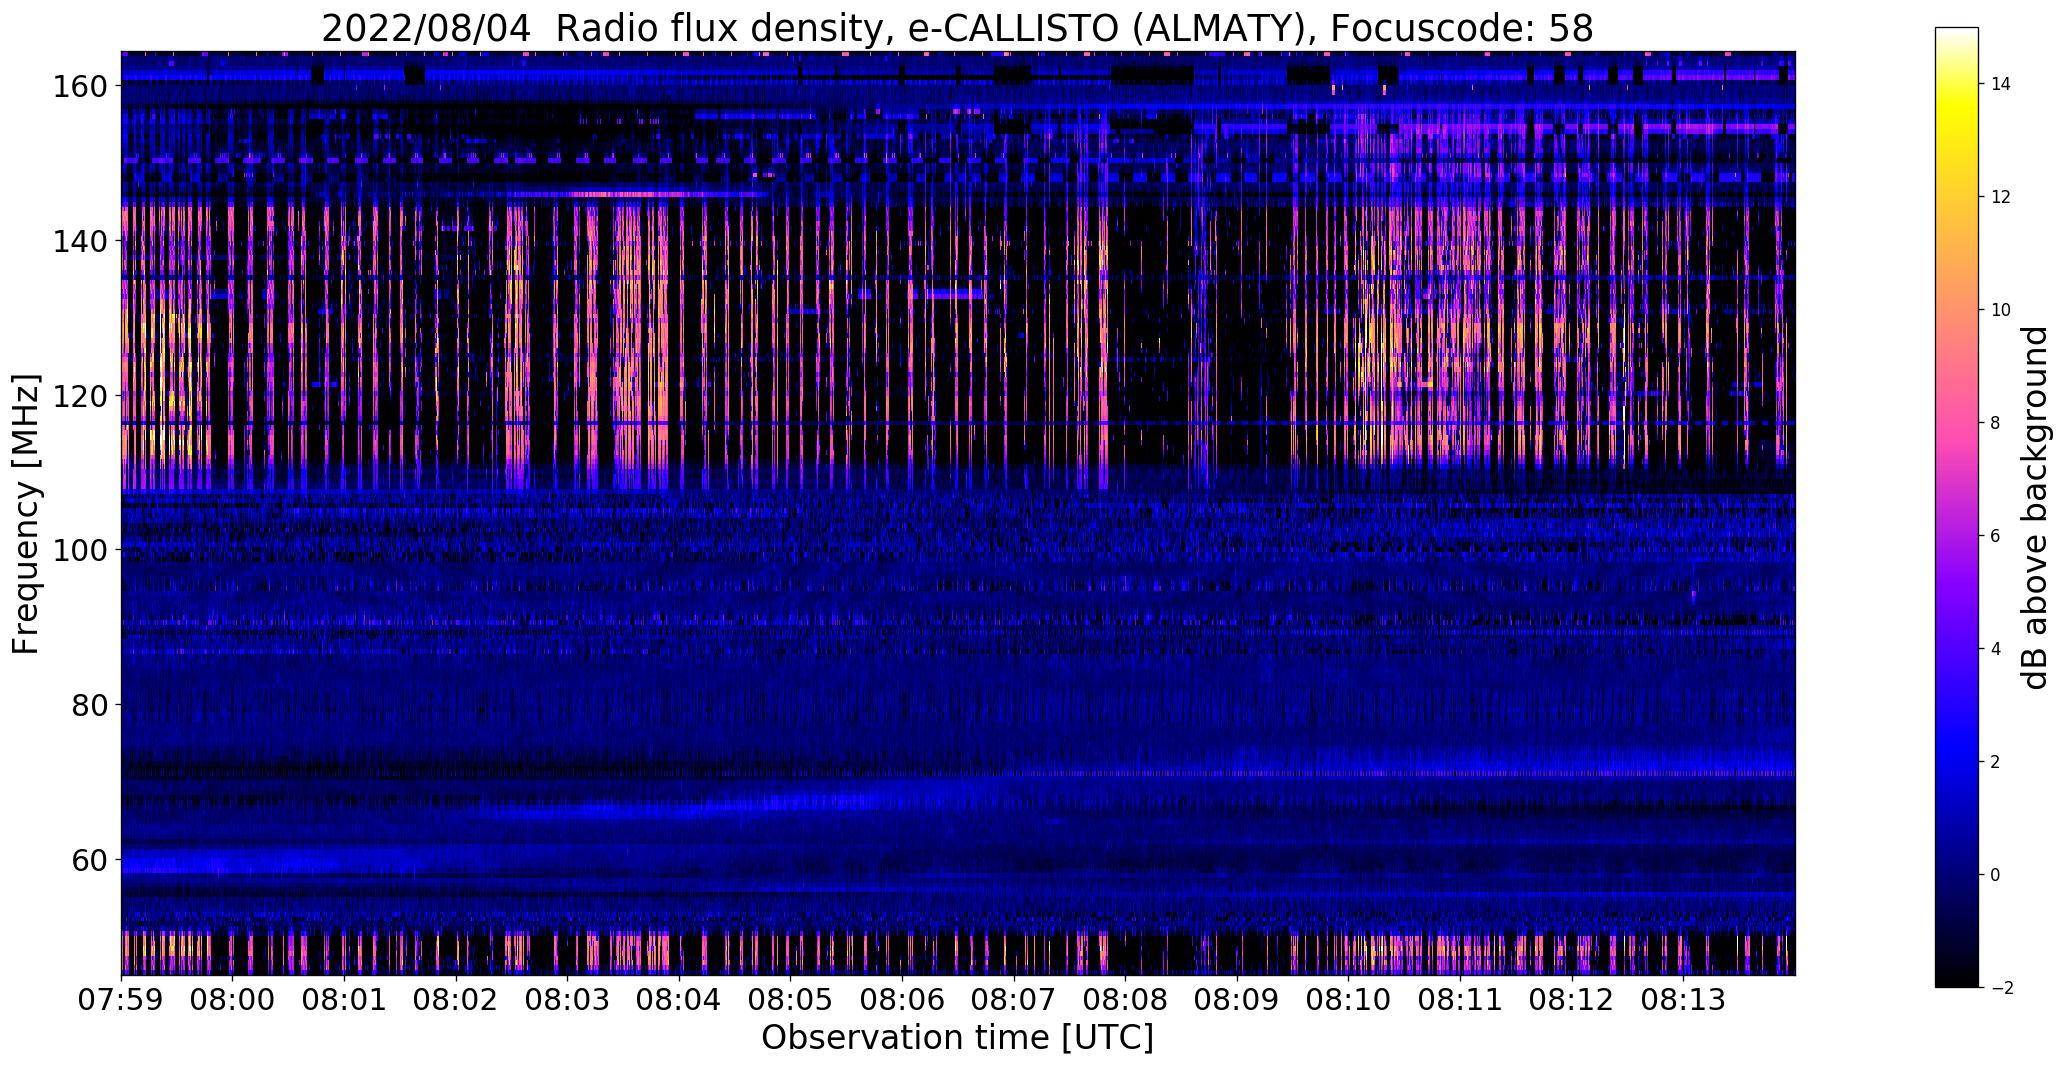Click the 08:06 time tick label
Image resolution: width=2066 pixels, height=1067 pixels.
(x=902, y=998)
